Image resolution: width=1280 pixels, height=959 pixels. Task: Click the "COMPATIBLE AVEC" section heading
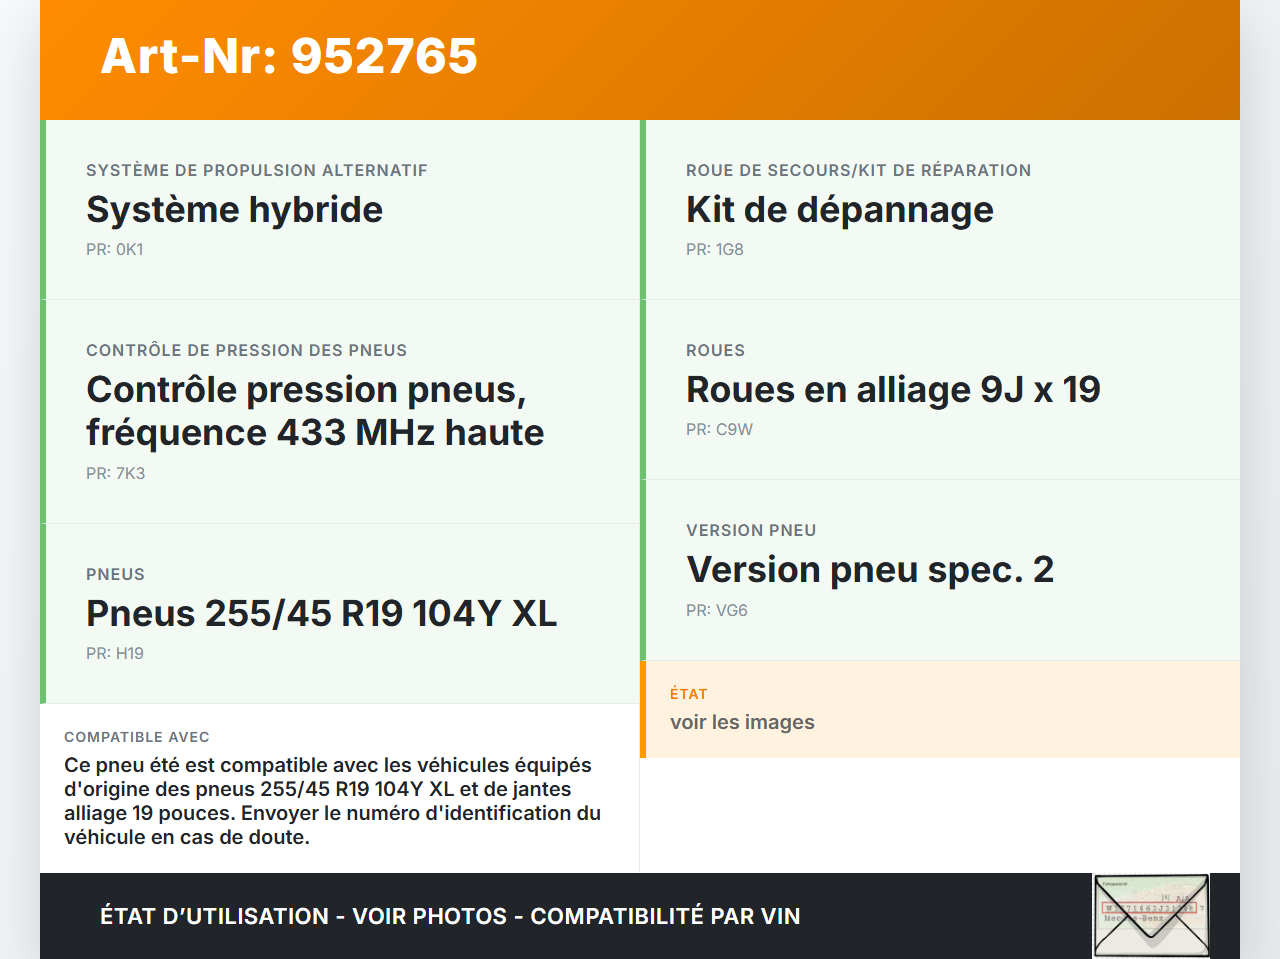[136, 736]
